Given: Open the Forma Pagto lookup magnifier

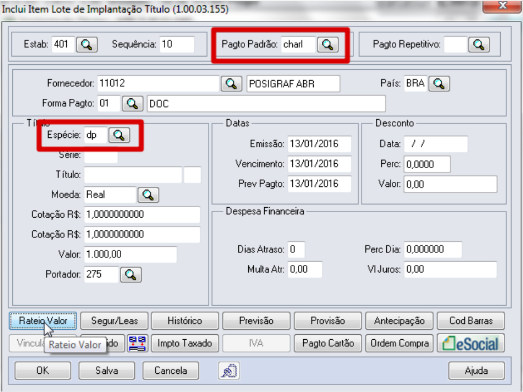Looking at the screenshot, I should click(x=132, y=104).
